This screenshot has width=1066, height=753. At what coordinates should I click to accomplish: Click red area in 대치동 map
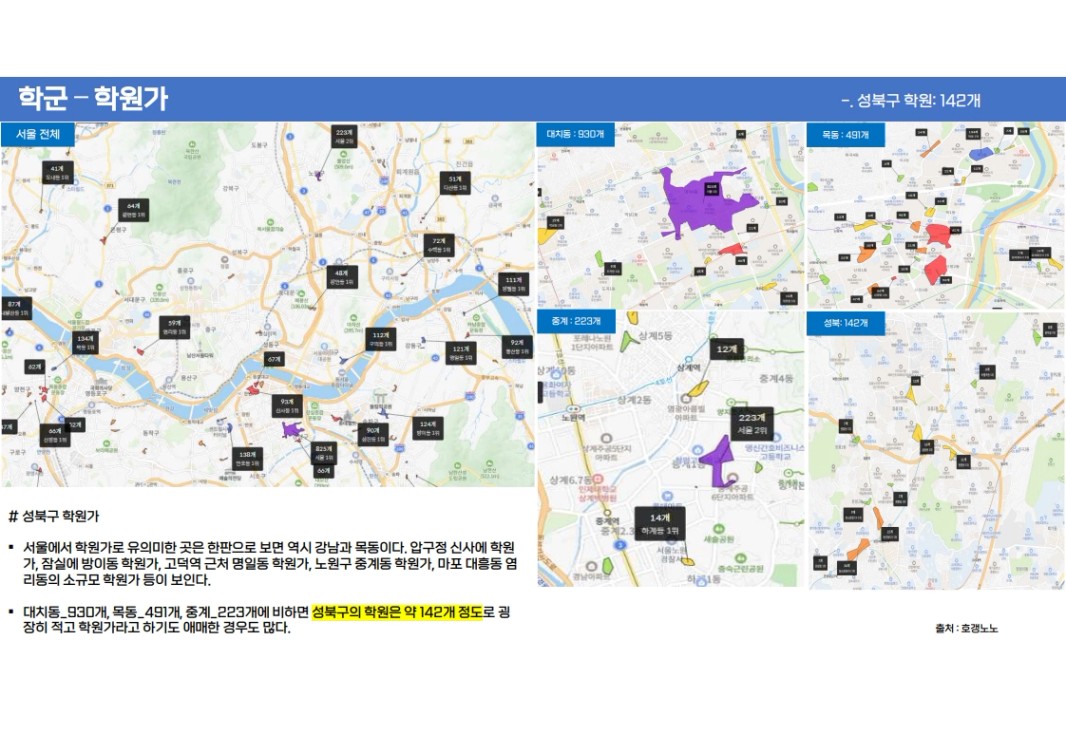pyautogui.click(x=732, y=249)
